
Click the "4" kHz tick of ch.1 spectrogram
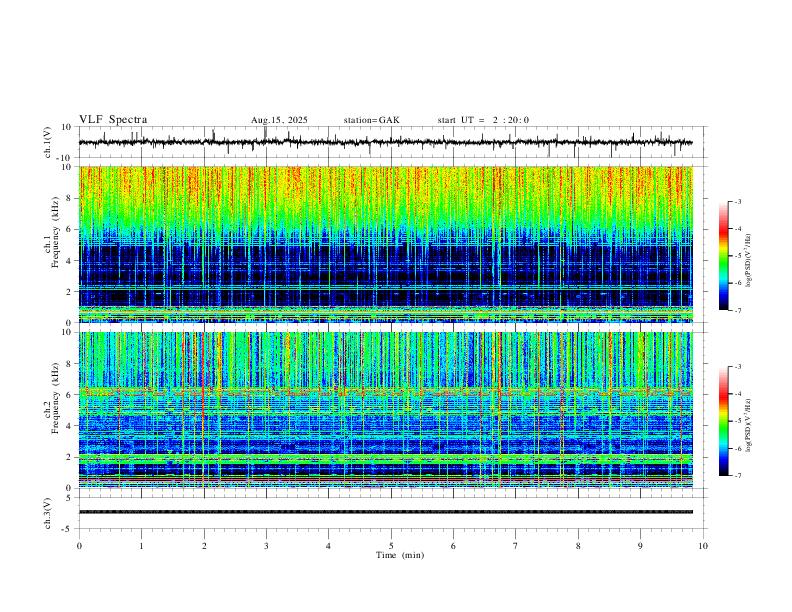(x=70, y=261)
